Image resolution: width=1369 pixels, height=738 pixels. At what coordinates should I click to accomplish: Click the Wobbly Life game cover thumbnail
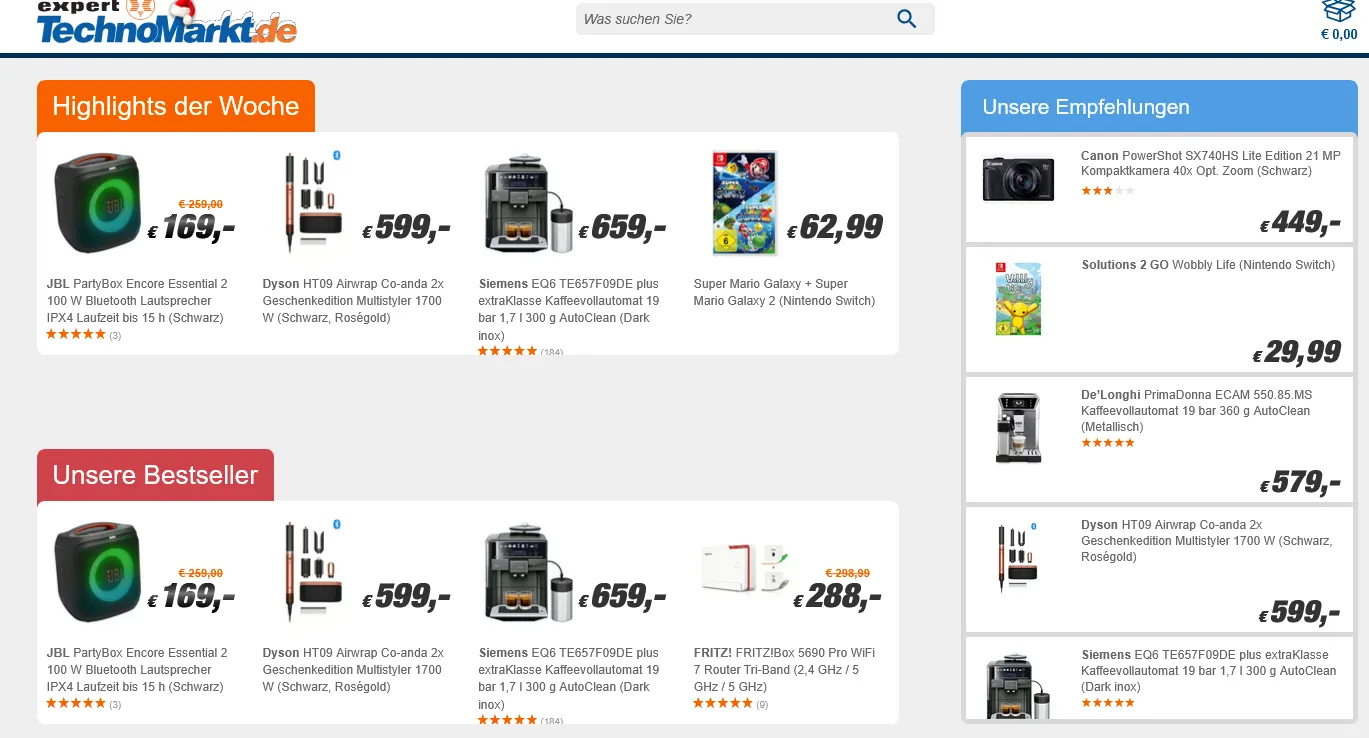click(1018, 299)
